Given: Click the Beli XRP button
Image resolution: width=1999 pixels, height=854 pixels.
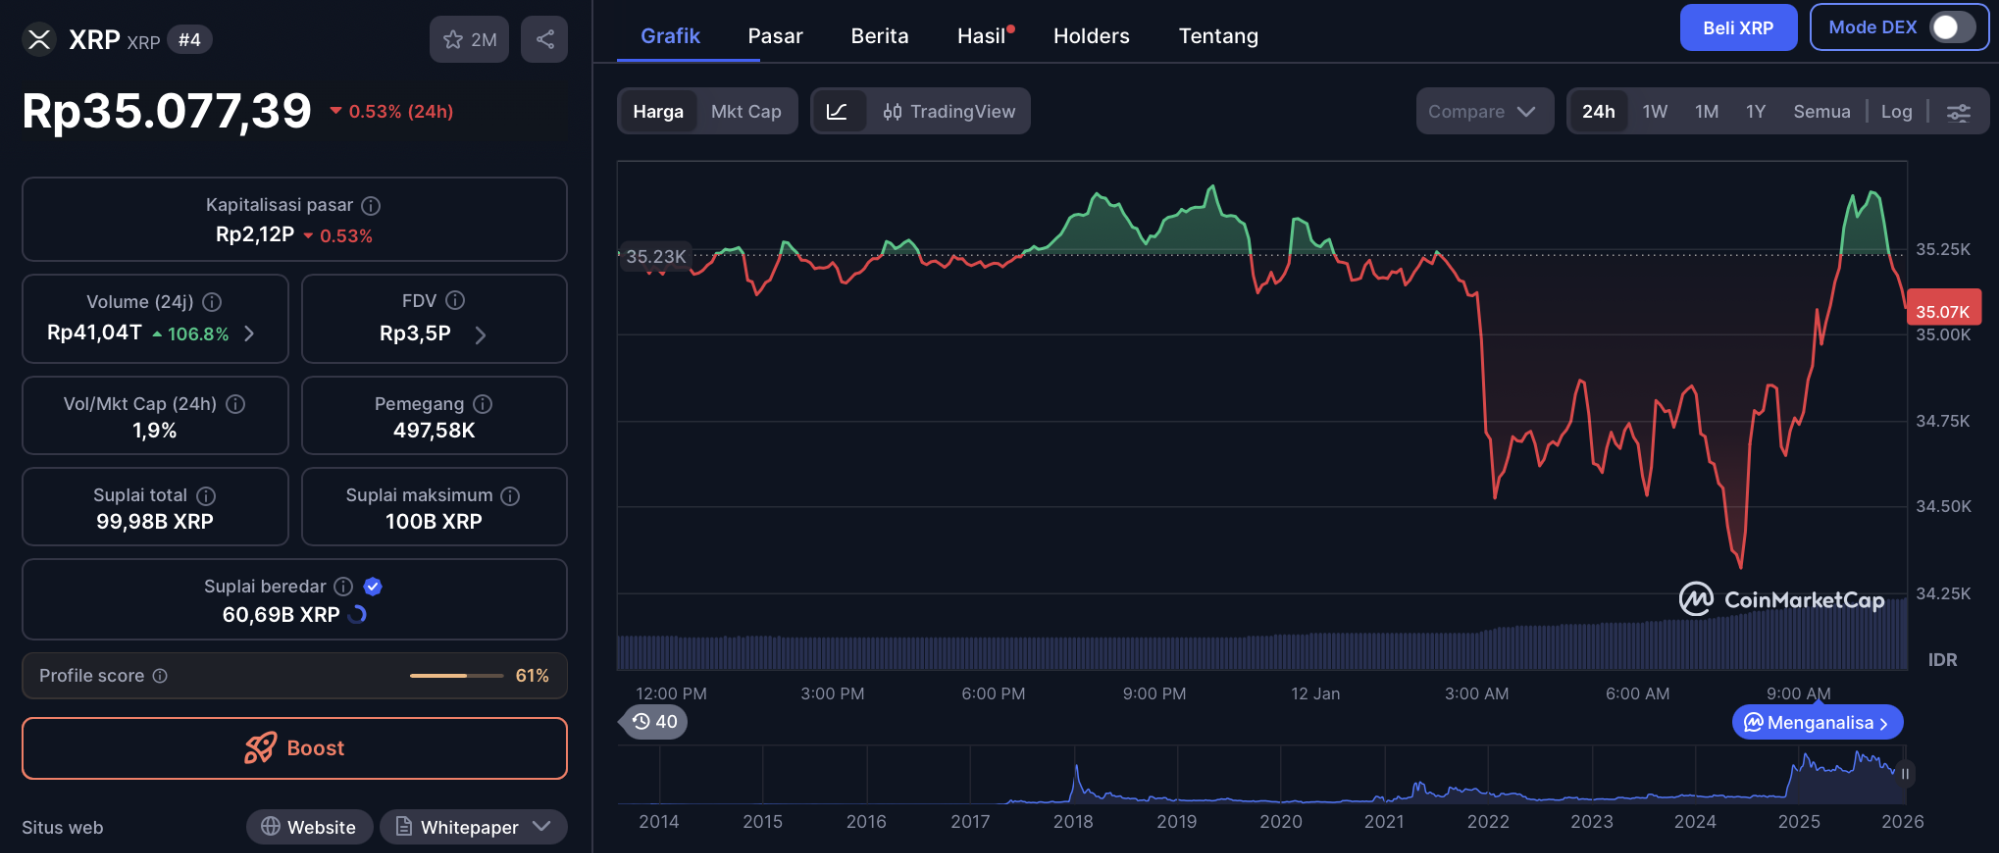Looking at the screenshot, I should click(x=1737, y=28).
